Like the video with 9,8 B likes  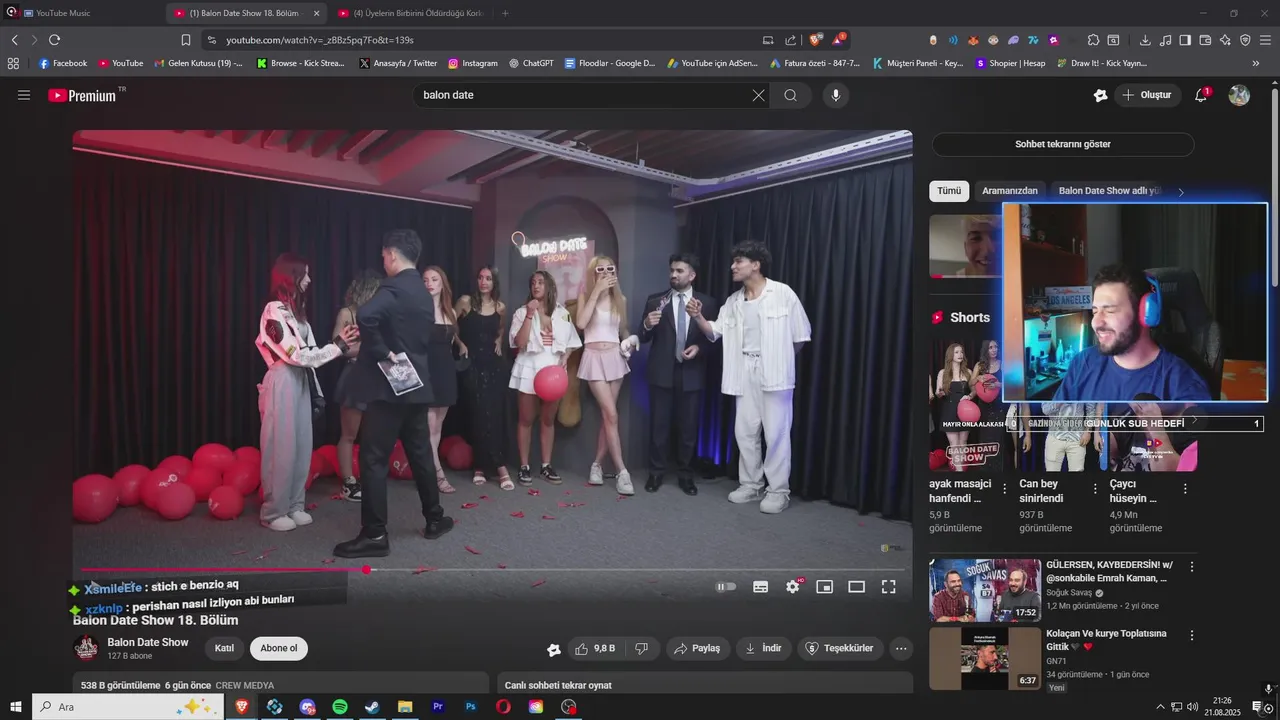(595, 648)
